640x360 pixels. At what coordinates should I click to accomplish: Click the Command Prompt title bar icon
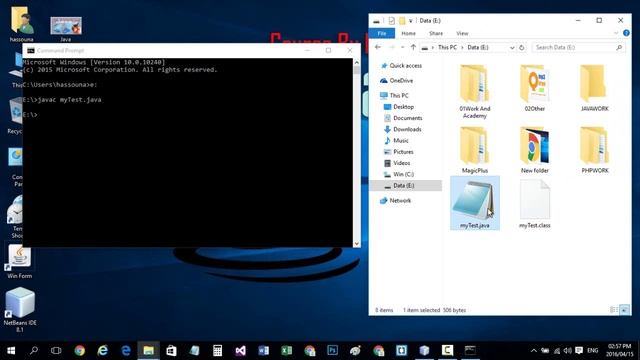(x=31, y=51)
